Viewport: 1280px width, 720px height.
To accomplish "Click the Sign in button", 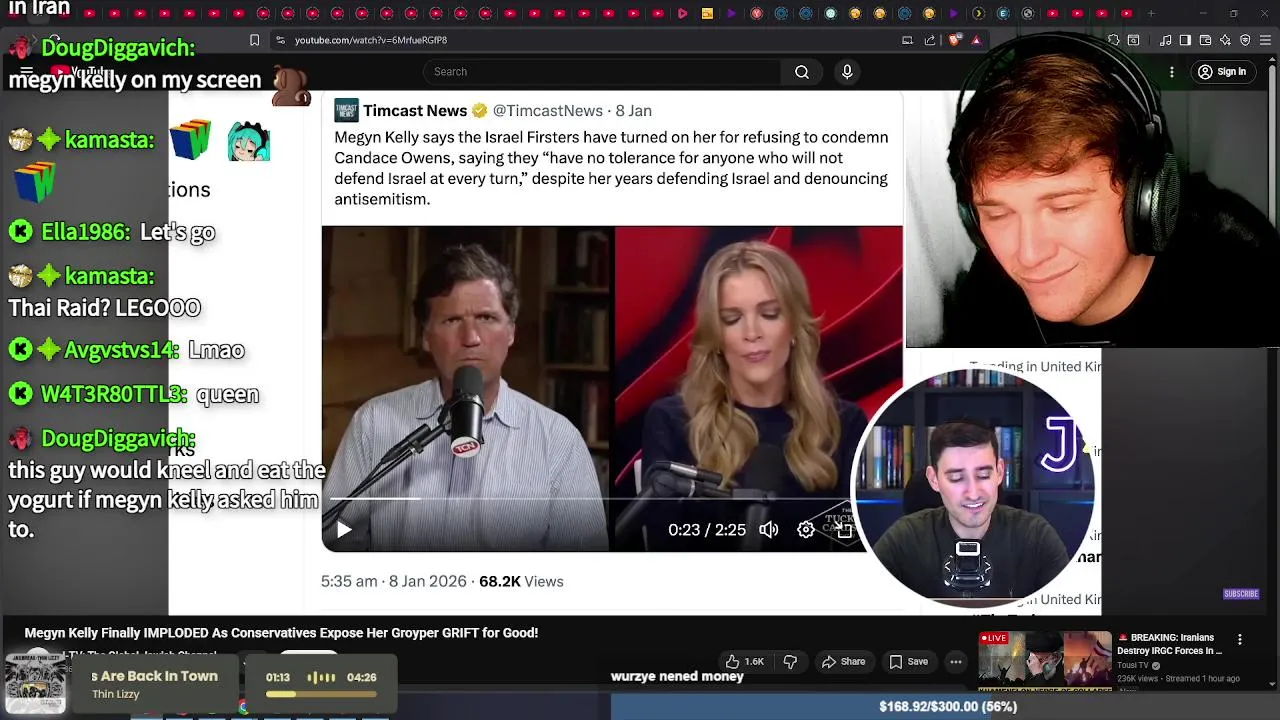I will click(1222, 72).
